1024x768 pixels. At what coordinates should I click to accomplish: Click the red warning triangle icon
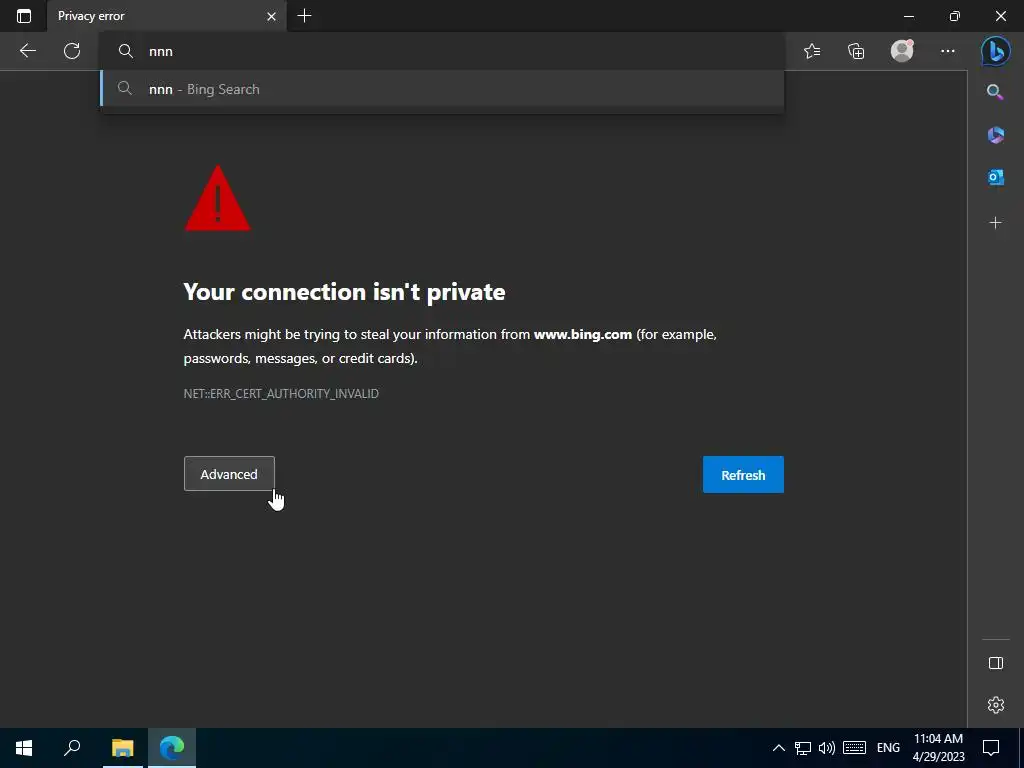tap(217, 198)
